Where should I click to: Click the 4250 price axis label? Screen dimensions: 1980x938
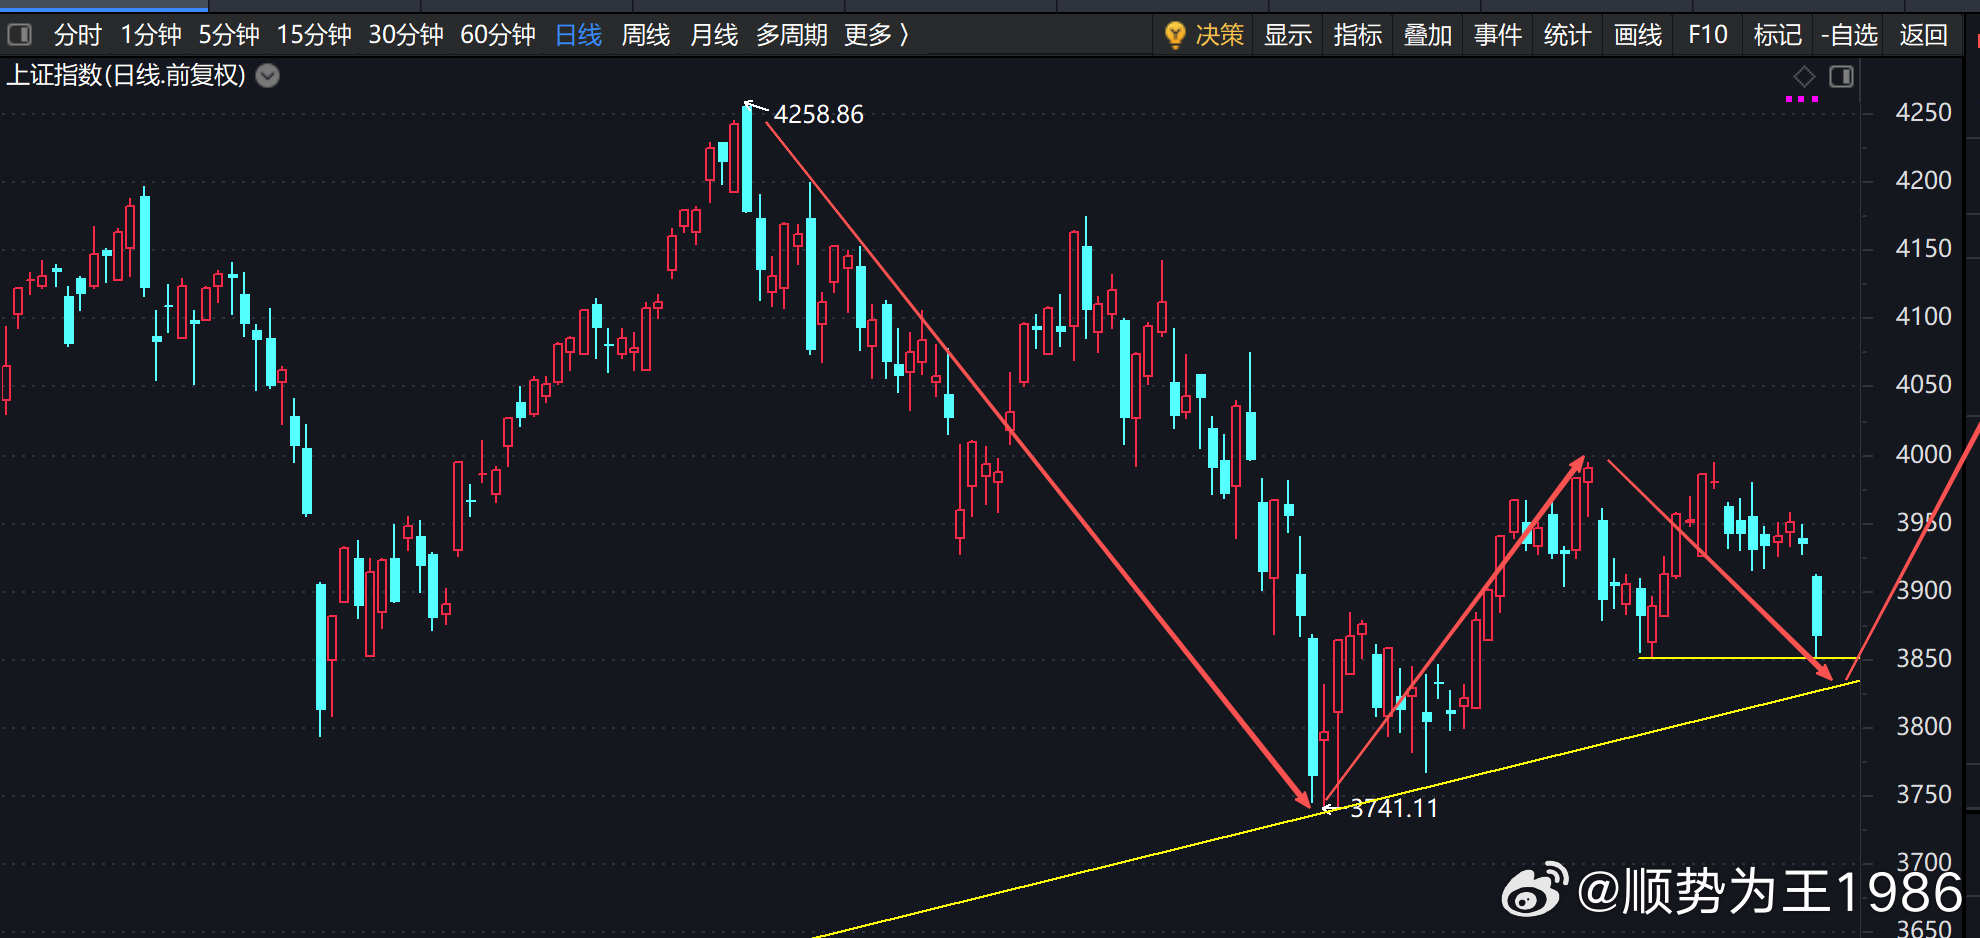(1924, 113)
